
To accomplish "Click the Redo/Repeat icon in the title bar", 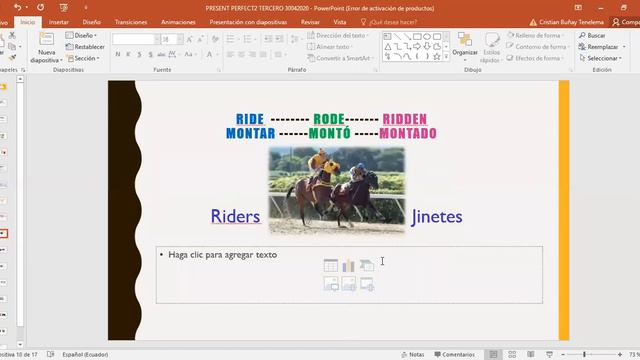I will 40,7.
